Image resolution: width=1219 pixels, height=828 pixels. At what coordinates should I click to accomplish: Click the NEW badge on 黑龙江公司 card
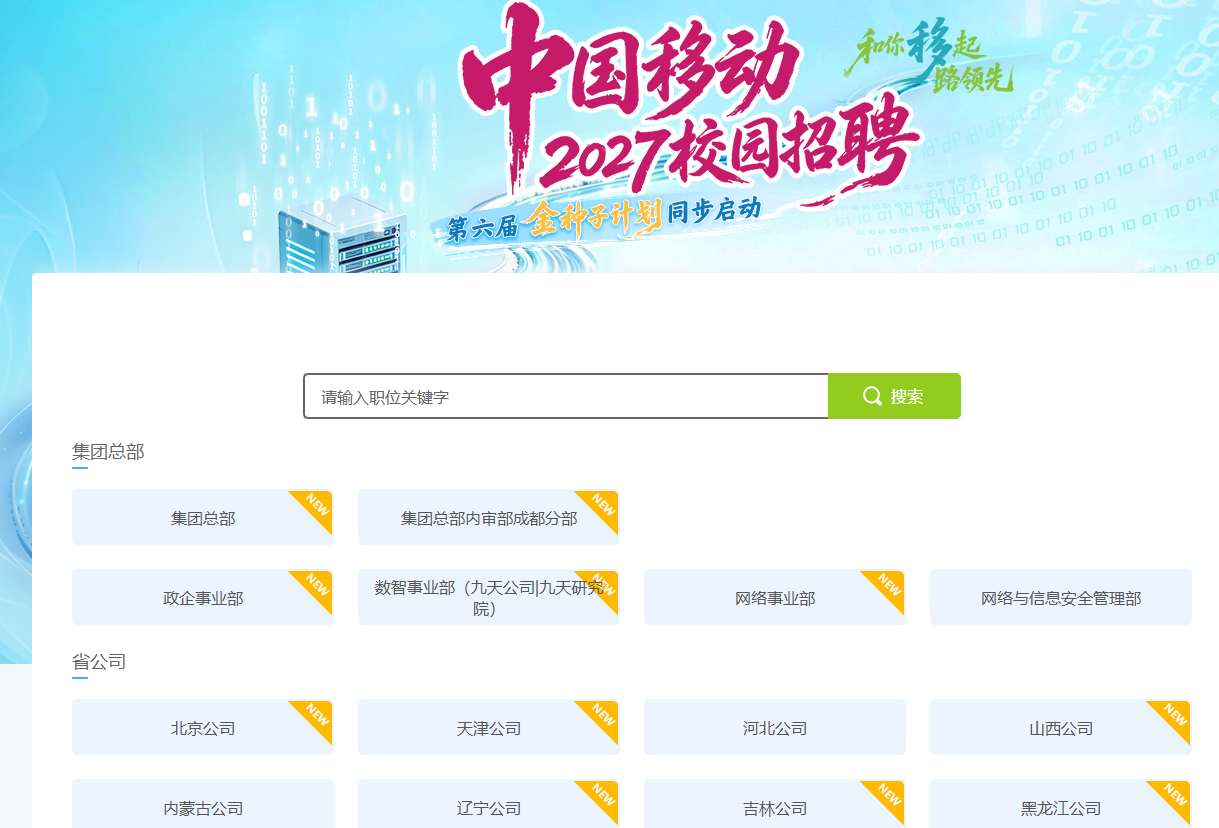[1174, 796]
